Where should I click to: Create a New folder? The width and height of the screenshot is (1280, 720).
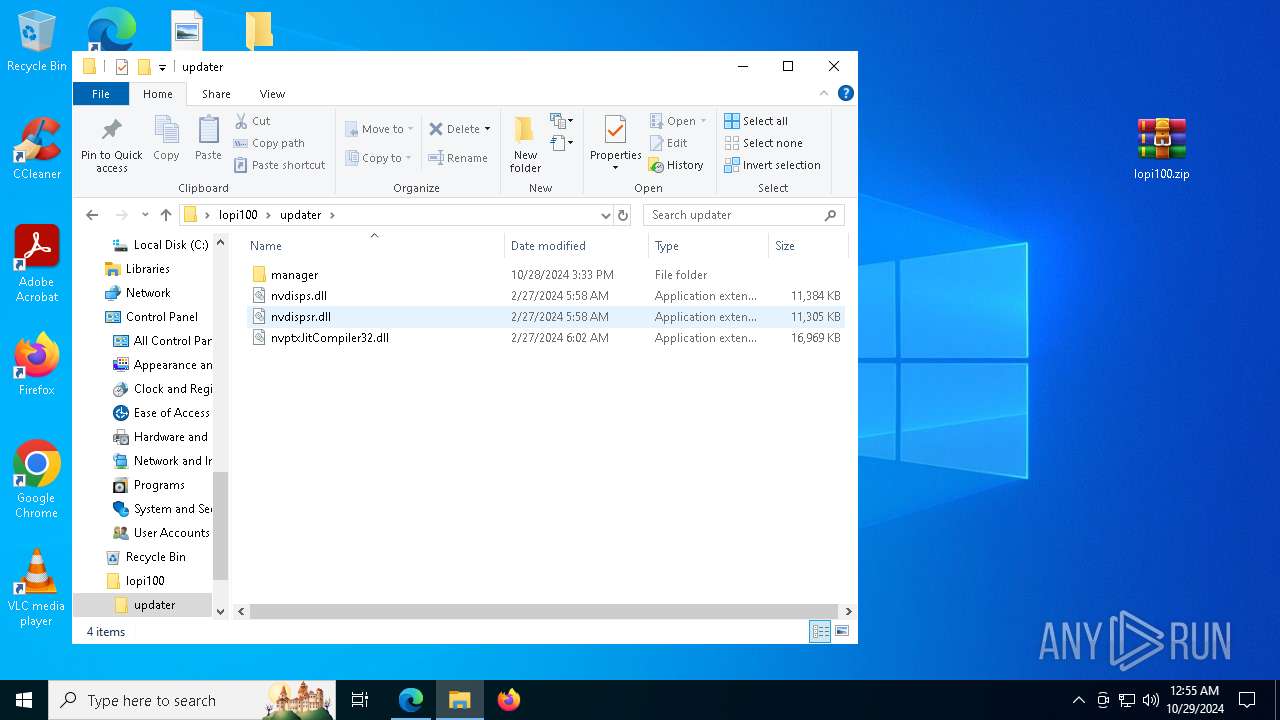[525, 145]
